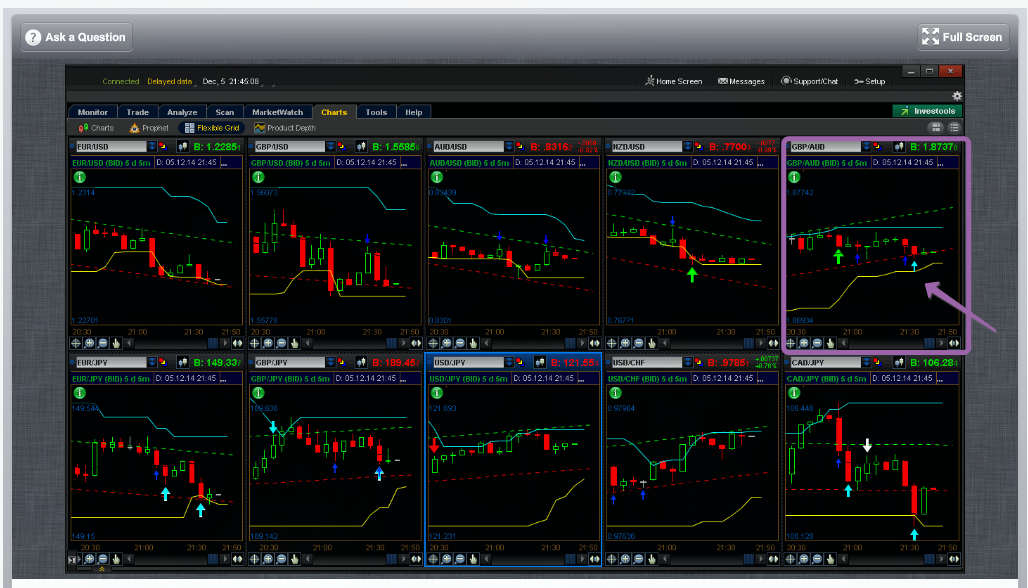
Task: Zoom out on the GBP/JPY chart
Action: 280,559
